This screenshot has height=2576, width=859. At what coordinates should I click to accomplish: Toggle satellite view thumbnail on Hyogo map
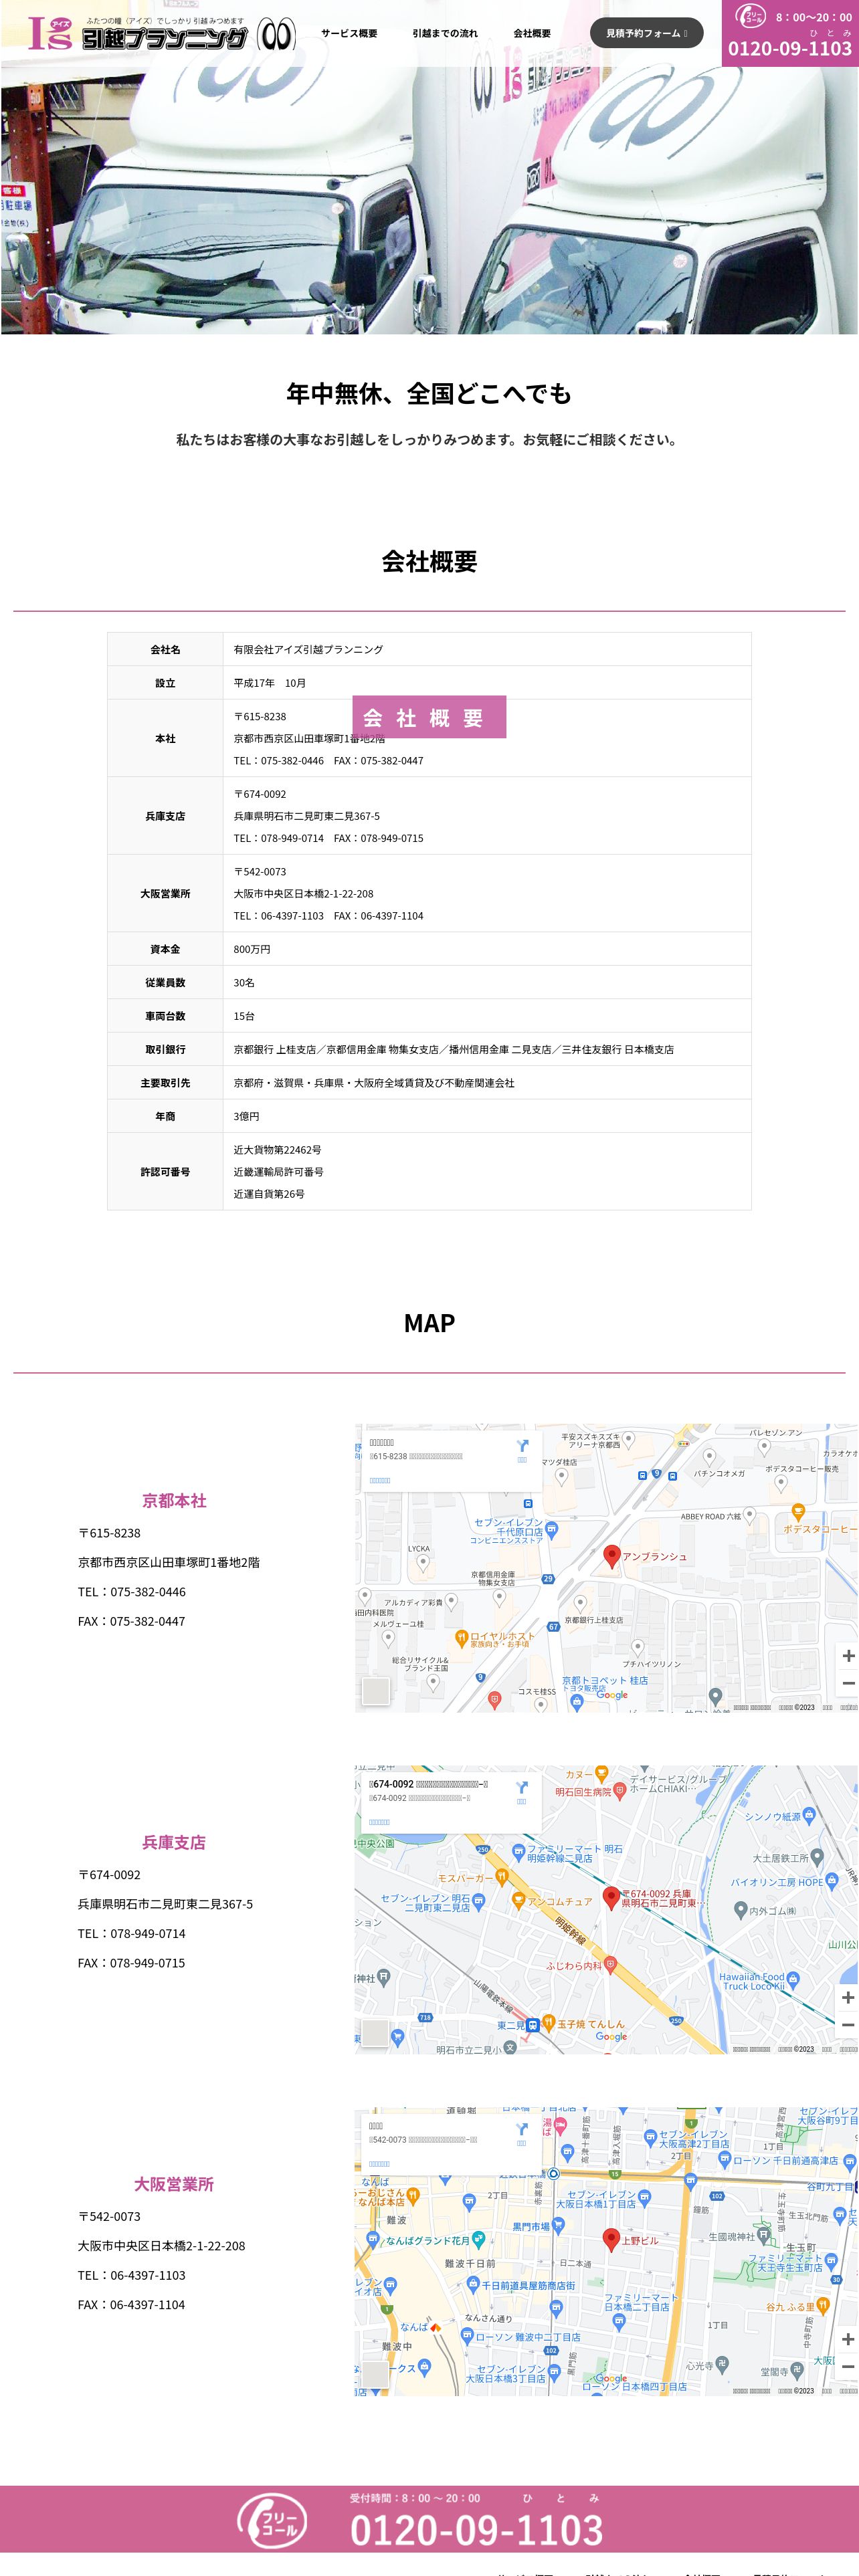click(375, 2033)
